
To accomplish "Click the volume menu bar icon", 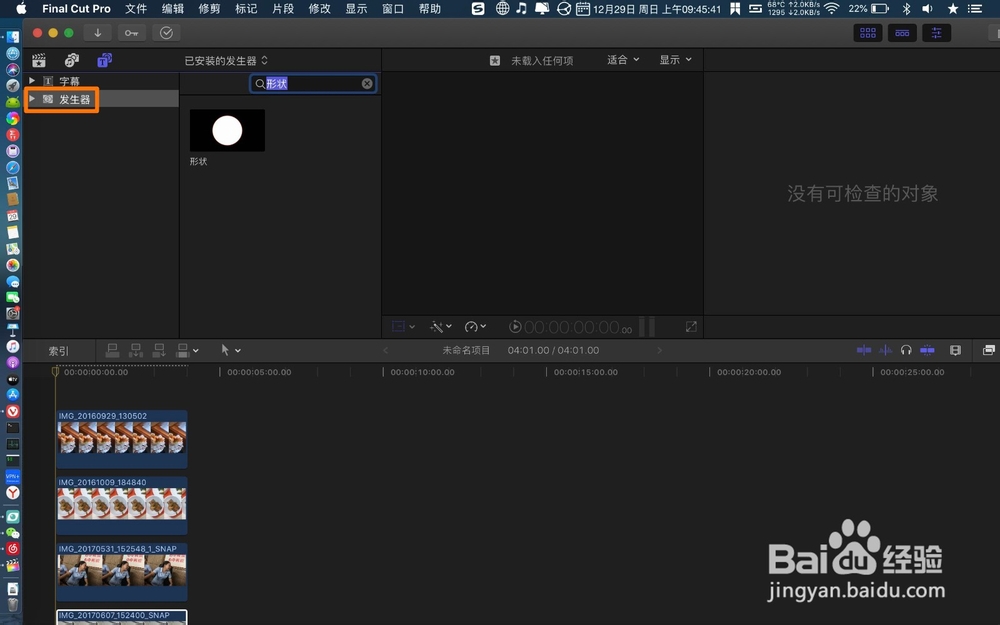I will tap(927, 8).
